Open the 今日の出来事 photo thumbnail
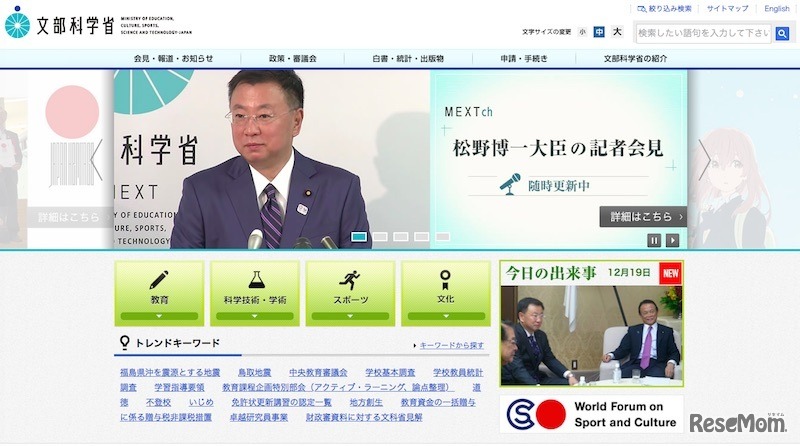The image size is (800, 446). [591, 335]
